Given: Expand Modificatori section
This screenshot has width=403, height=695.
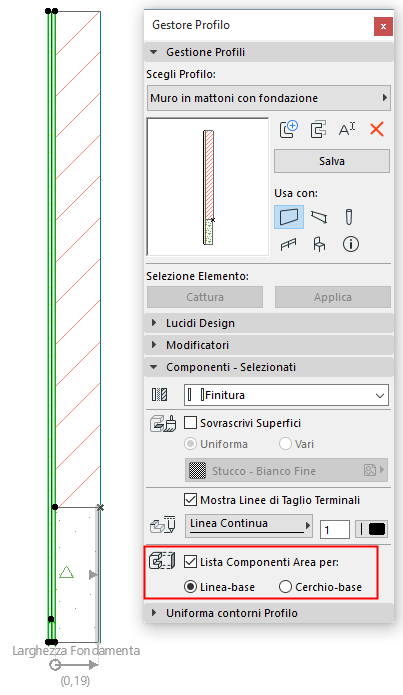Looking at the screenshot, I should pyautogui.click(x=269, y=345).
